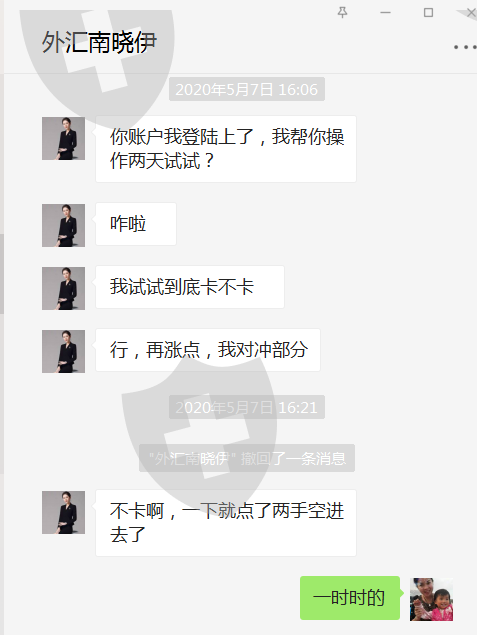This screenshot has width=477, height=635.
Task: Click contact avatar beside 咋啦 message
Action: coord(64,226)
